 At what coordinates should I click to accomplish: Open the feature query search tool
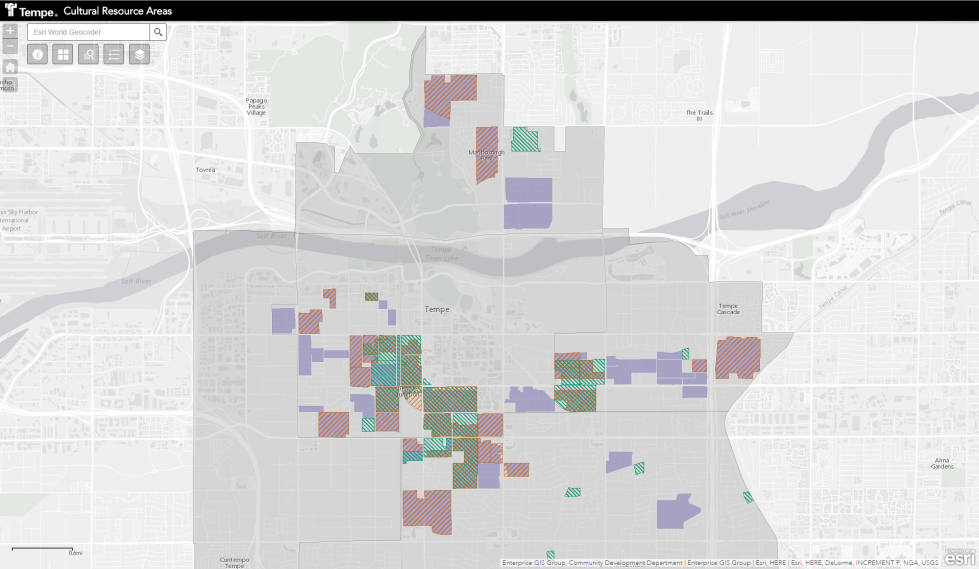point(89,54)
